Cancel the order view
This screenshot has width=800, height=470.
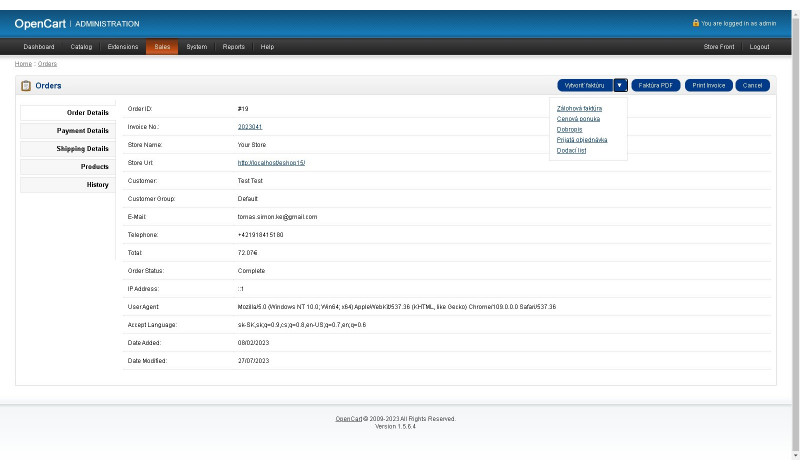[x=753, y=85]
